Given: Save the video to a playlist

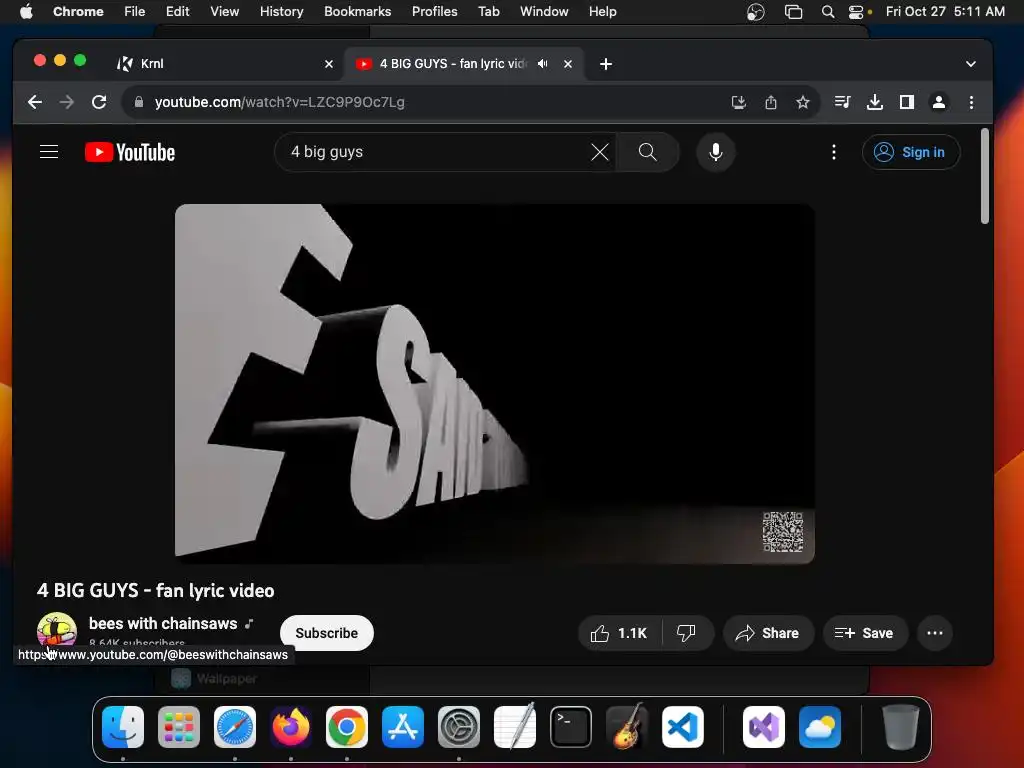Looking at the screenshot, I should pyautogui.click(x=865, y=633).
